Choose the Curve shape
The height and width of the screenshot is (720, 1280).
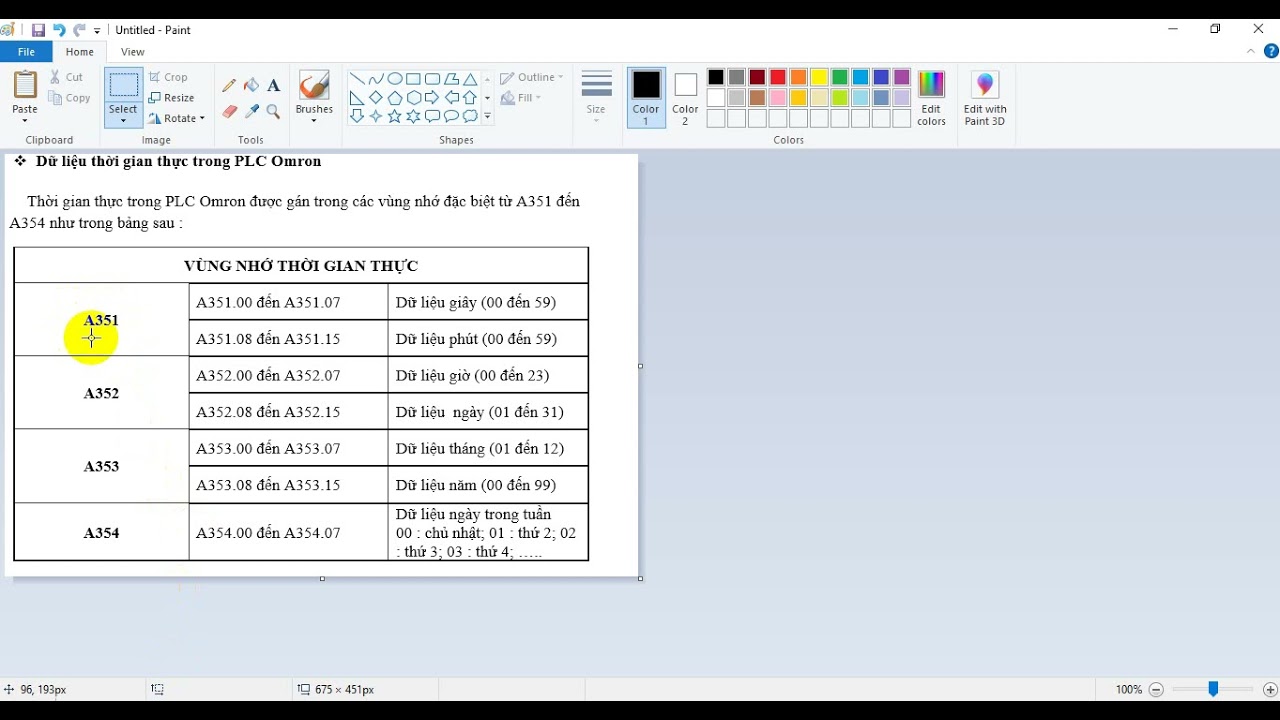(376, 79)
